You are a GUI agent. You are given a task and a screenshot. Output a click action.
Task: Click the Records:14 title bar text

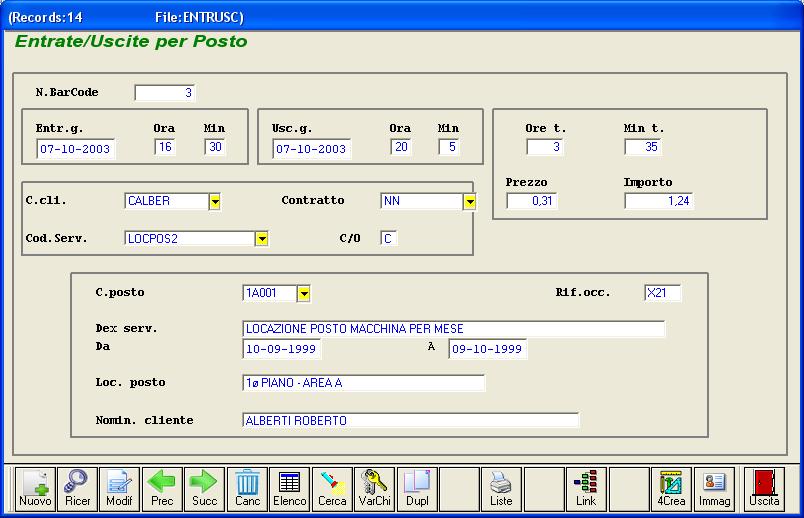pos(45,17)
